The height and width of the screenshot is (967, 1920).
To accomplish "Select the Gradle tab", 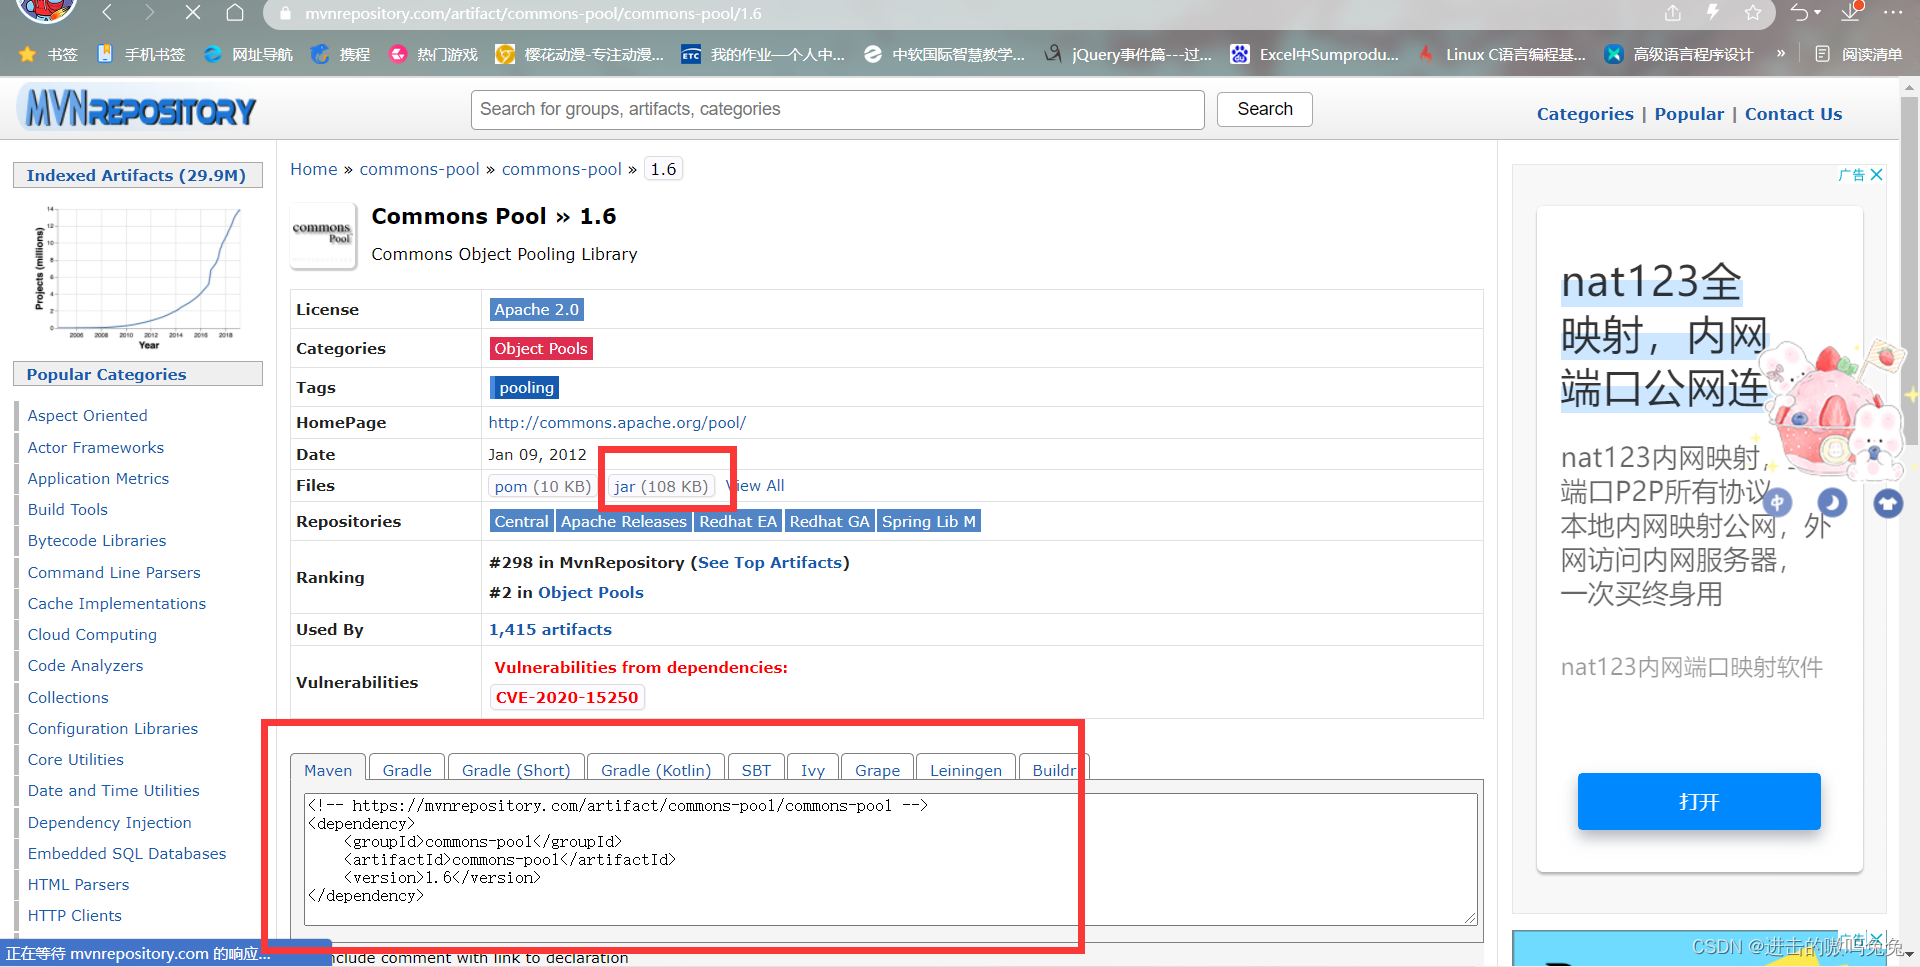I will (407, 769).
